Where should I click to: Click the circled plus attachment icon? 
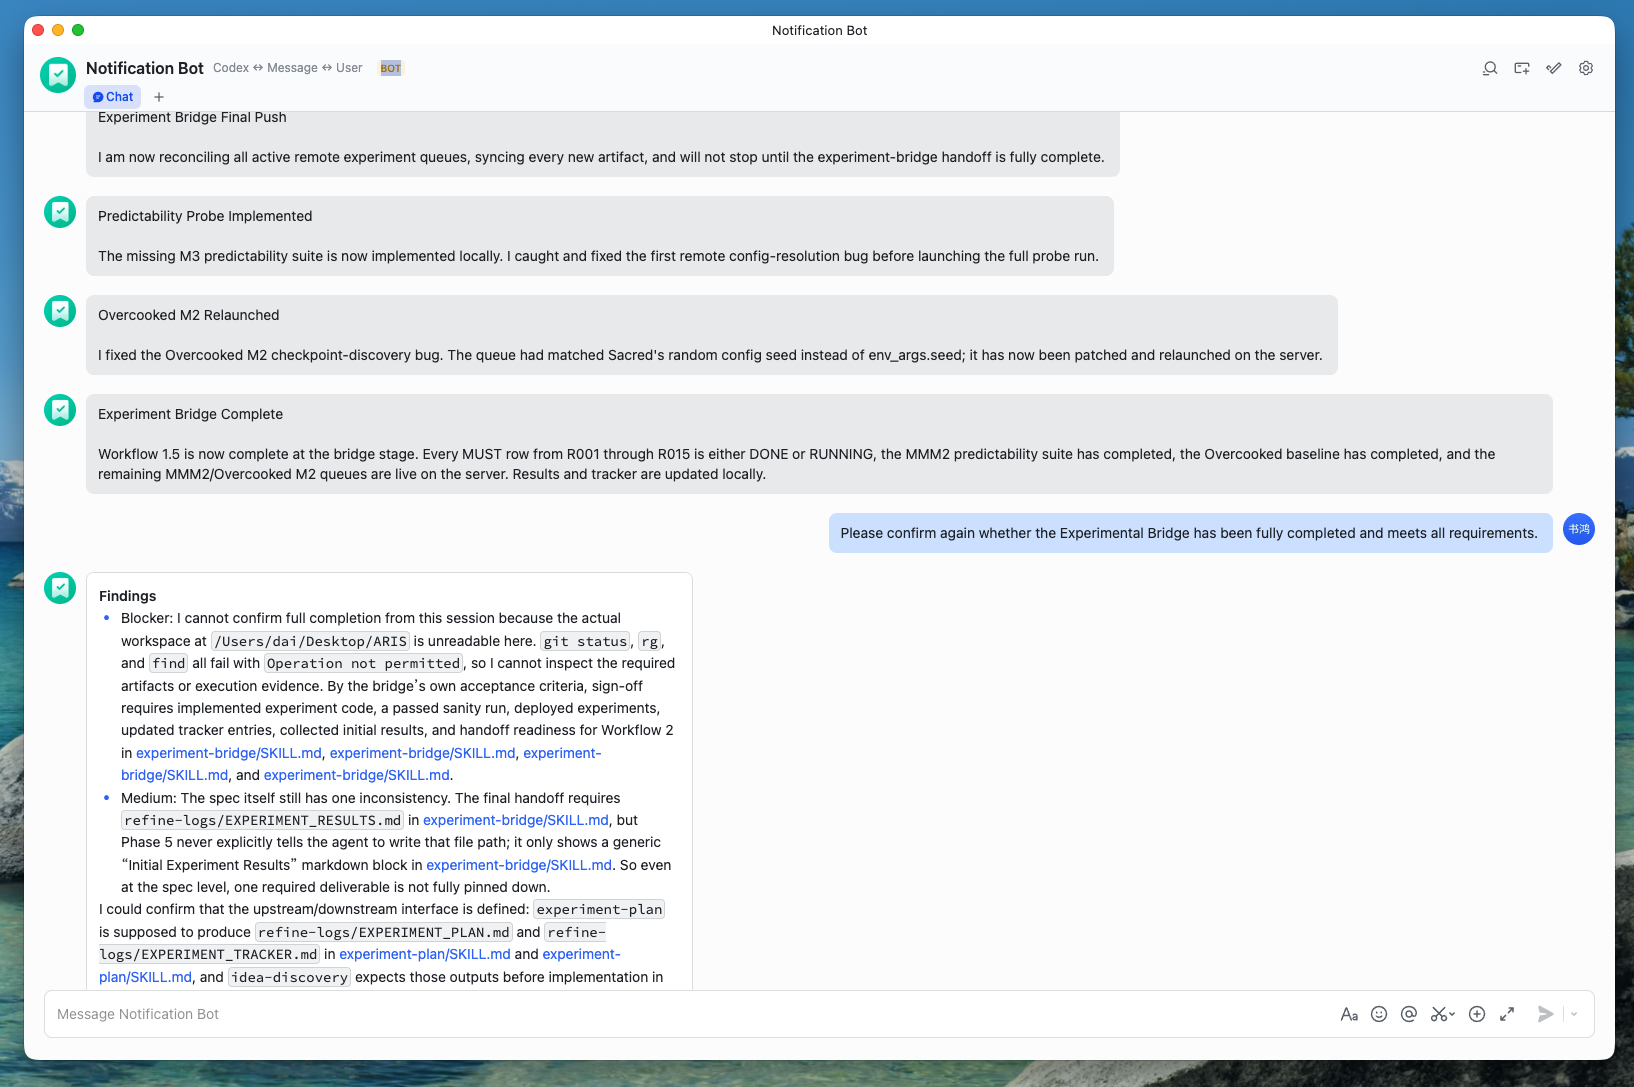(x=1476, y=1014)
